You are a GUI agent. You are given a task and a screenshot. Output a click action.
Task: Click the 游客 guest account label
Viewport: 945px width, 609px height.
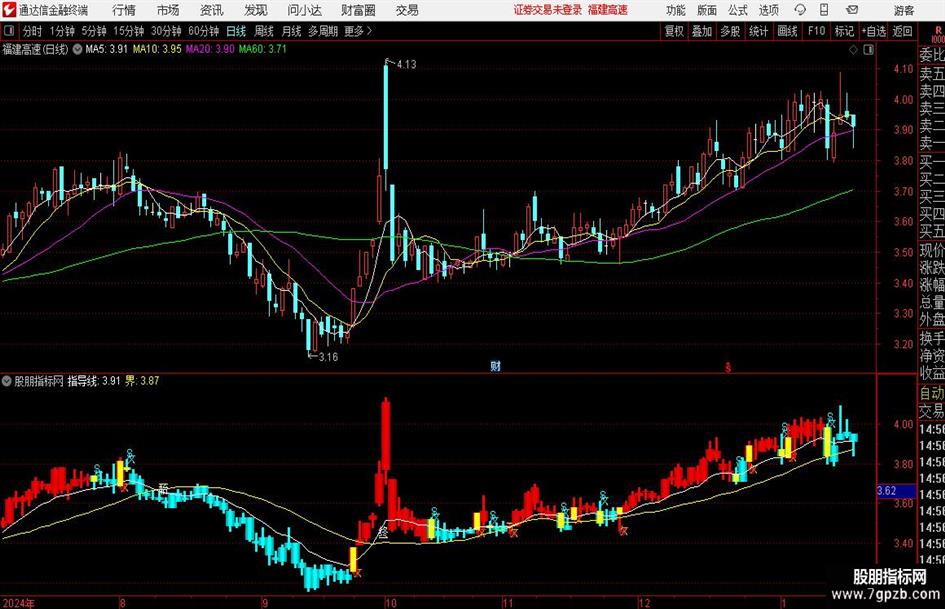point(903,10)
